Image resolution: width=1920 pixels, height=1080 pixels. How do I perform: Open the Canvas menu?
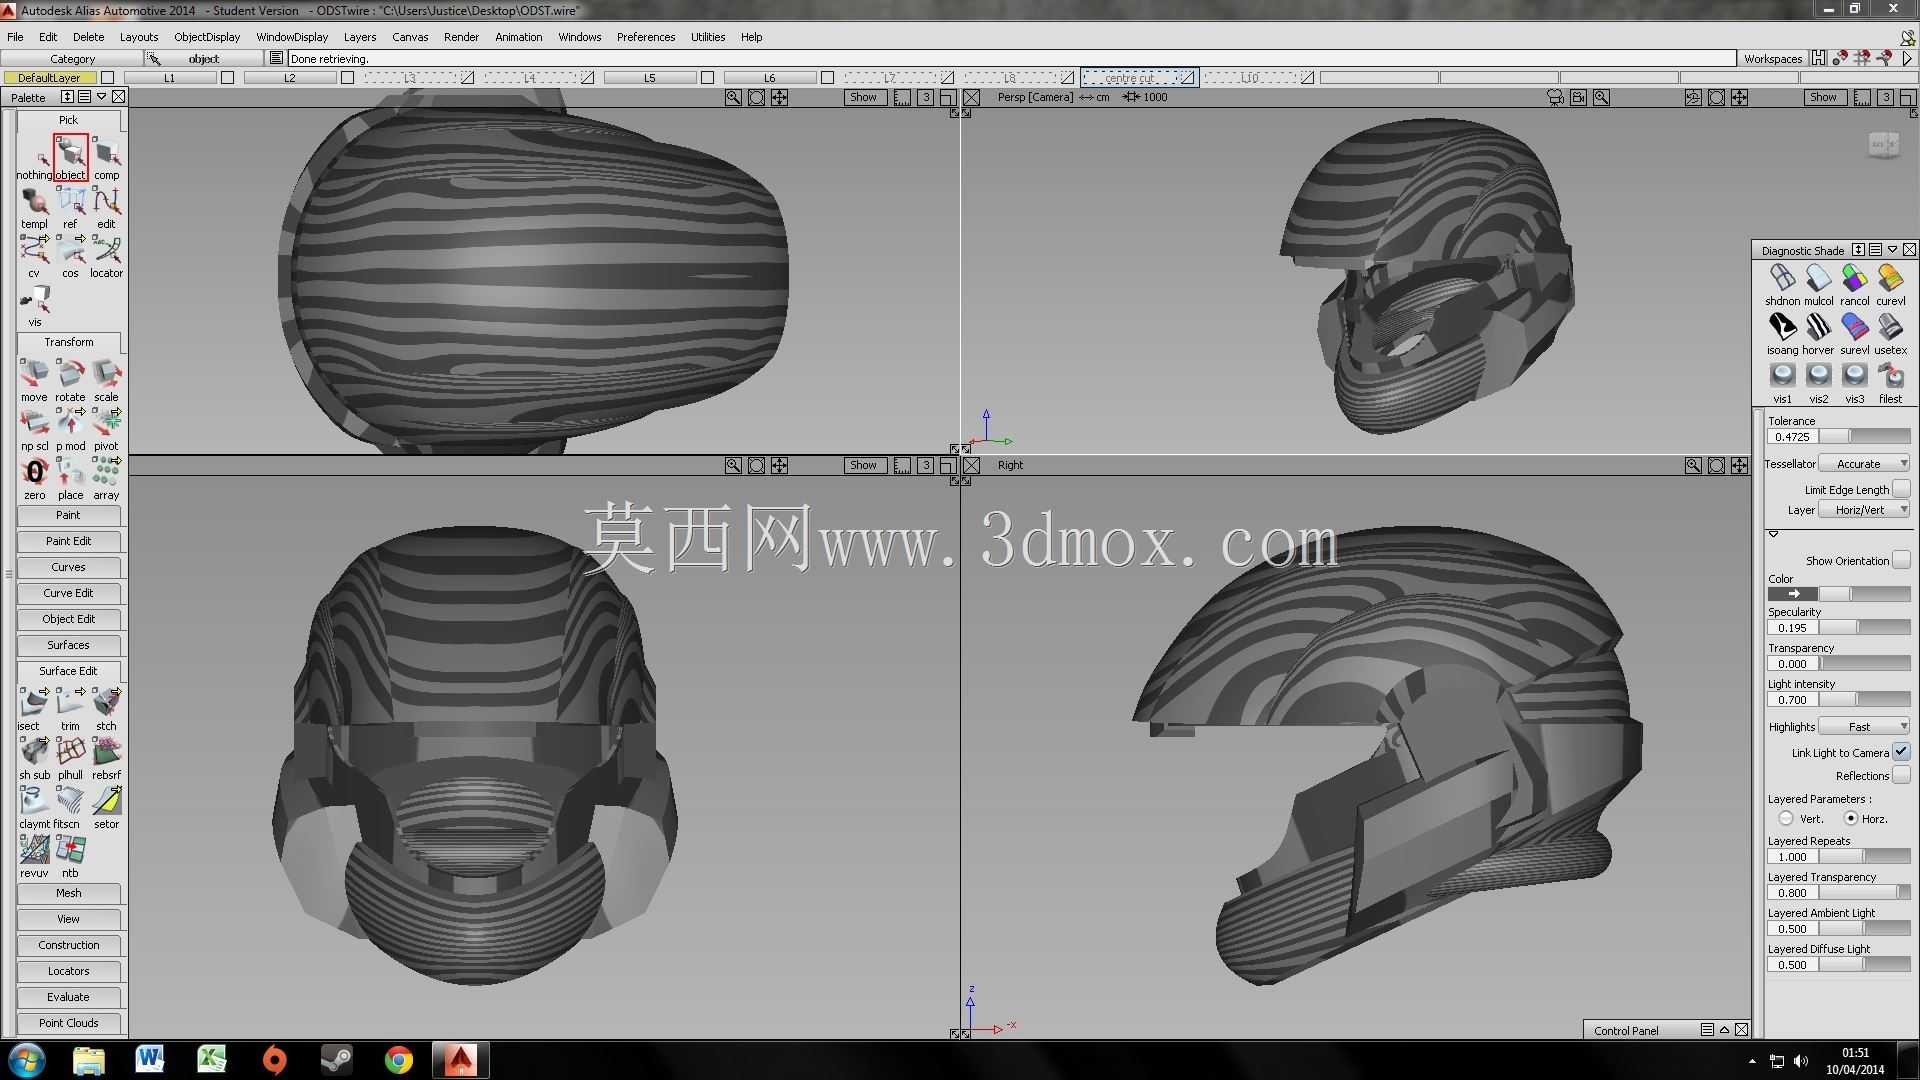coord(410,37)
